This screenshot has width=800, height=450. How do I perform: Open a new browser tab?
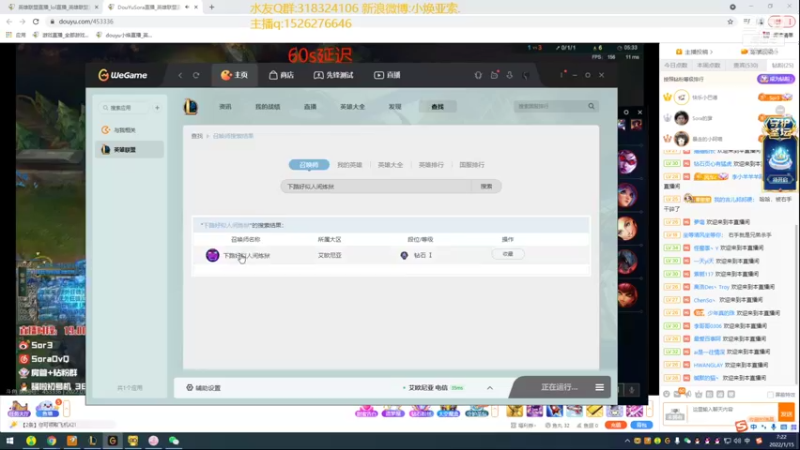211,7
